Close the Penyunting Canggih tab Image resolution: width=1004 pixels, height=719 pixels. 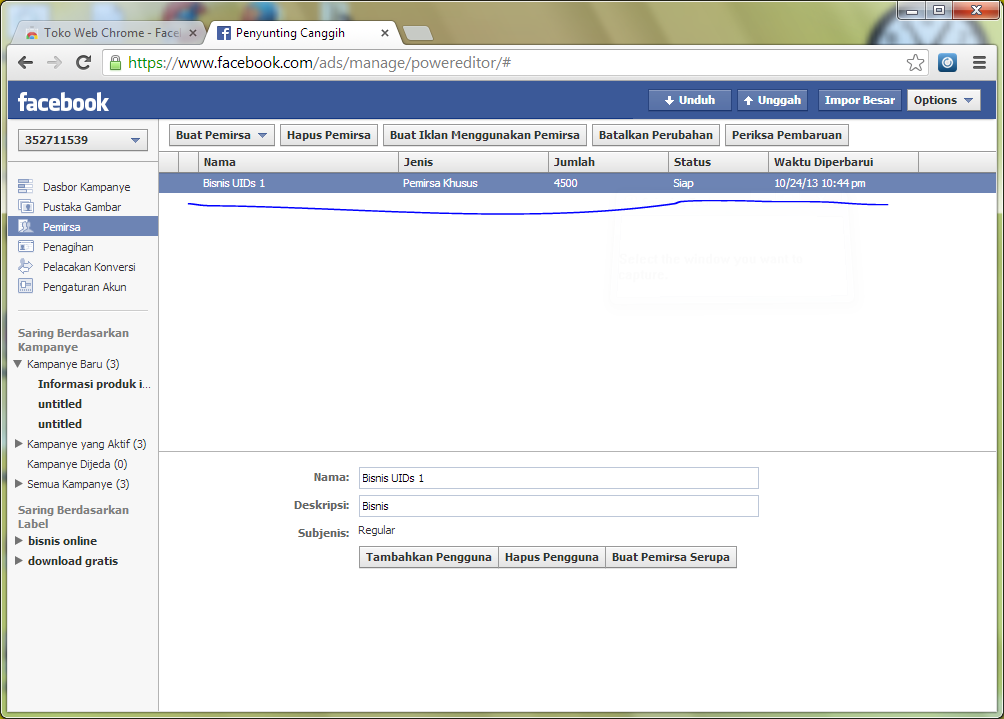coord(385,33)
